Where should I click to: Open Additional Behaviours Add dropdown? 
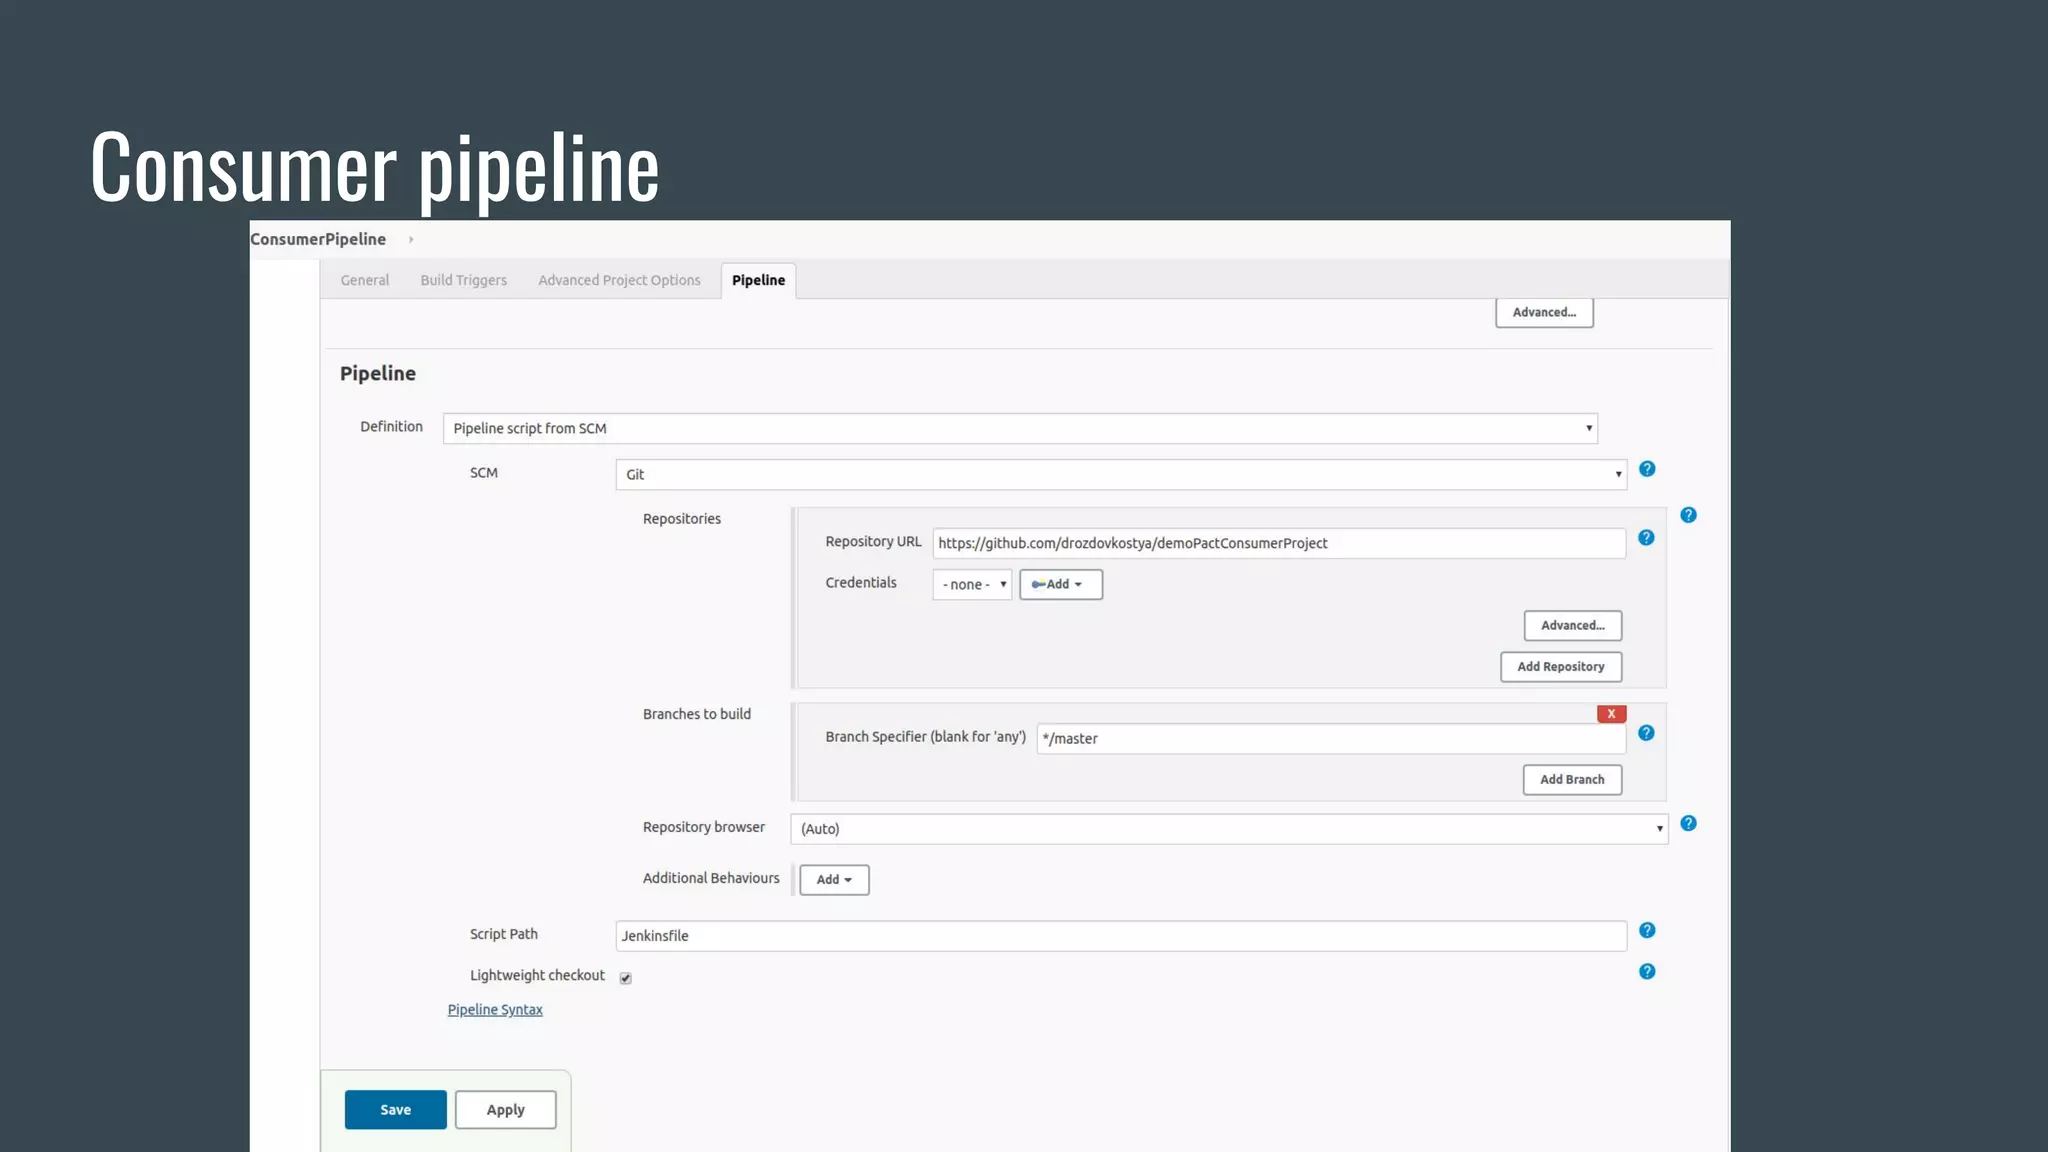834,880
